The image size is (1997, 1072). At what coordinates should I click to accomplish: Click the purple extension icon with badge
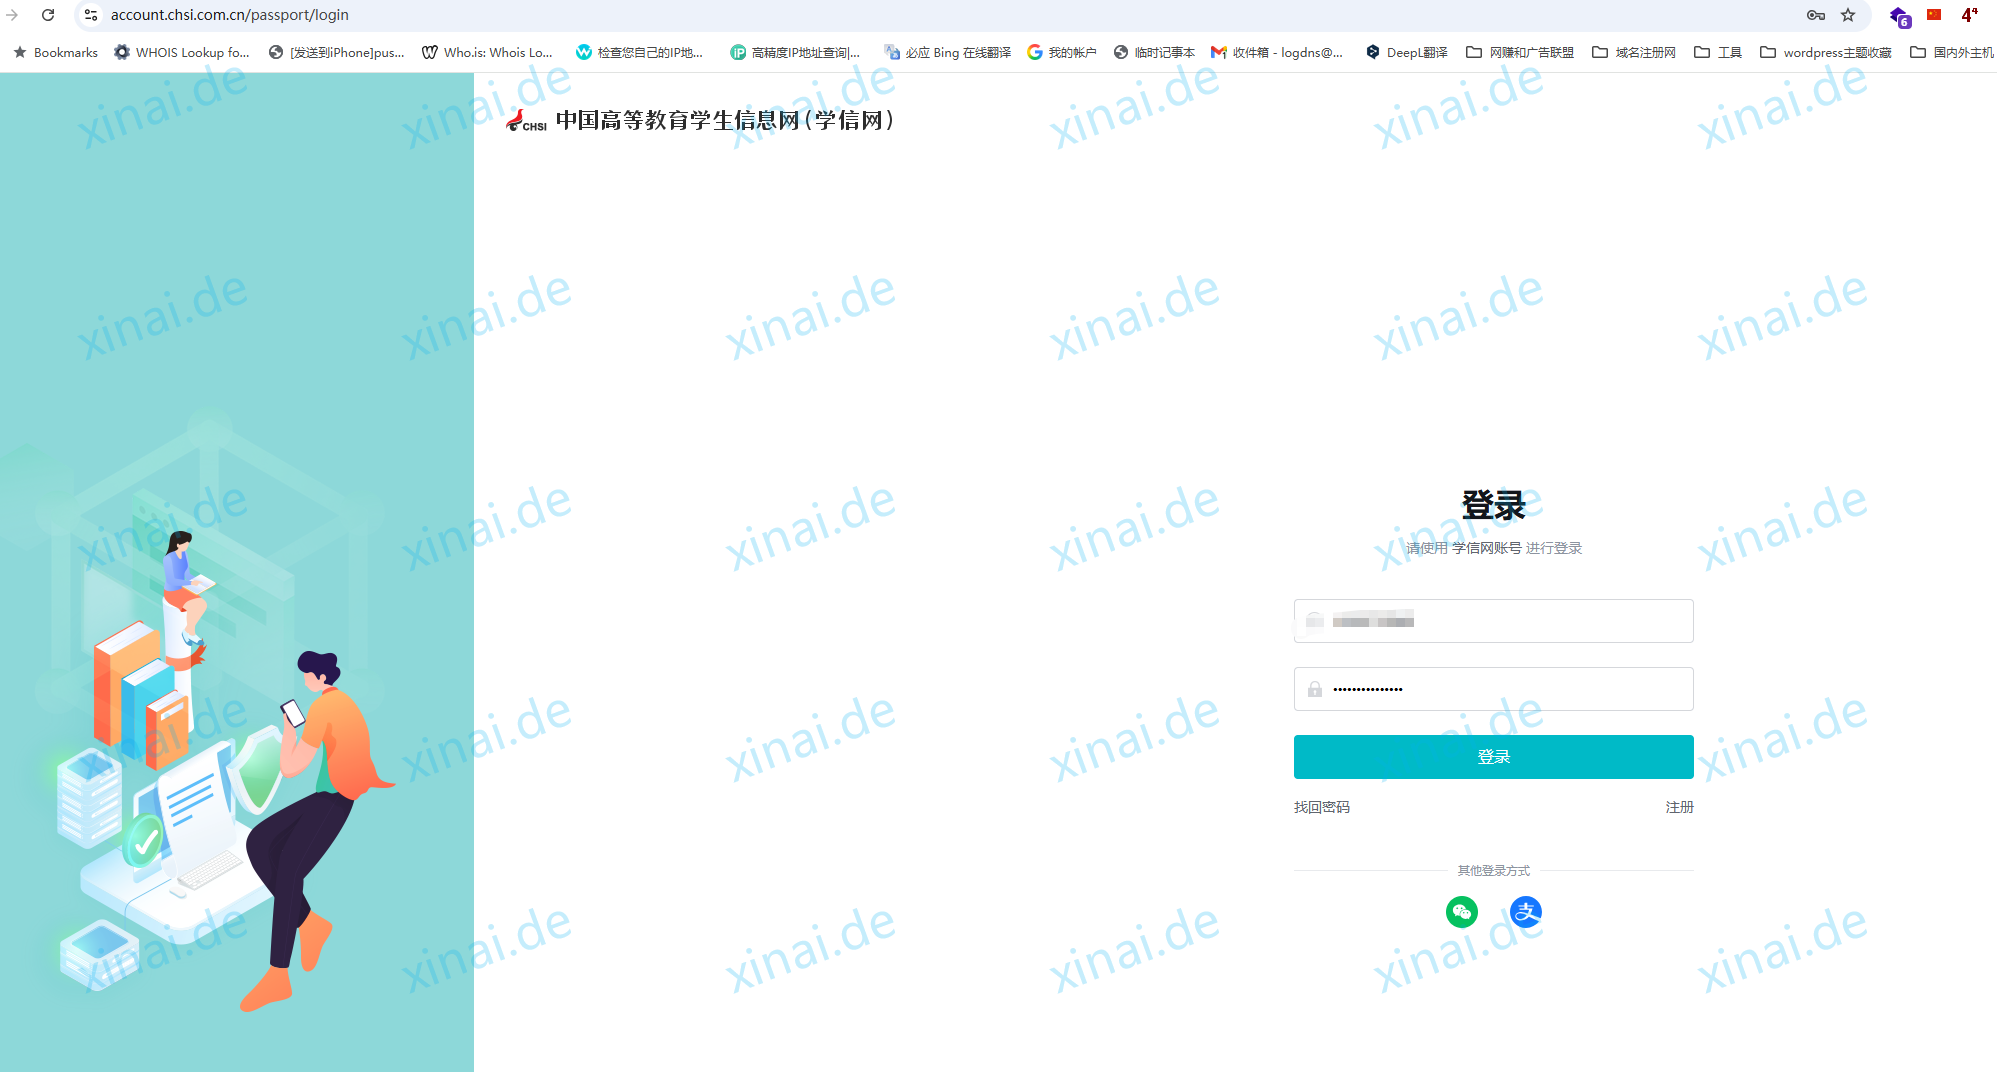click(1899, 16)
